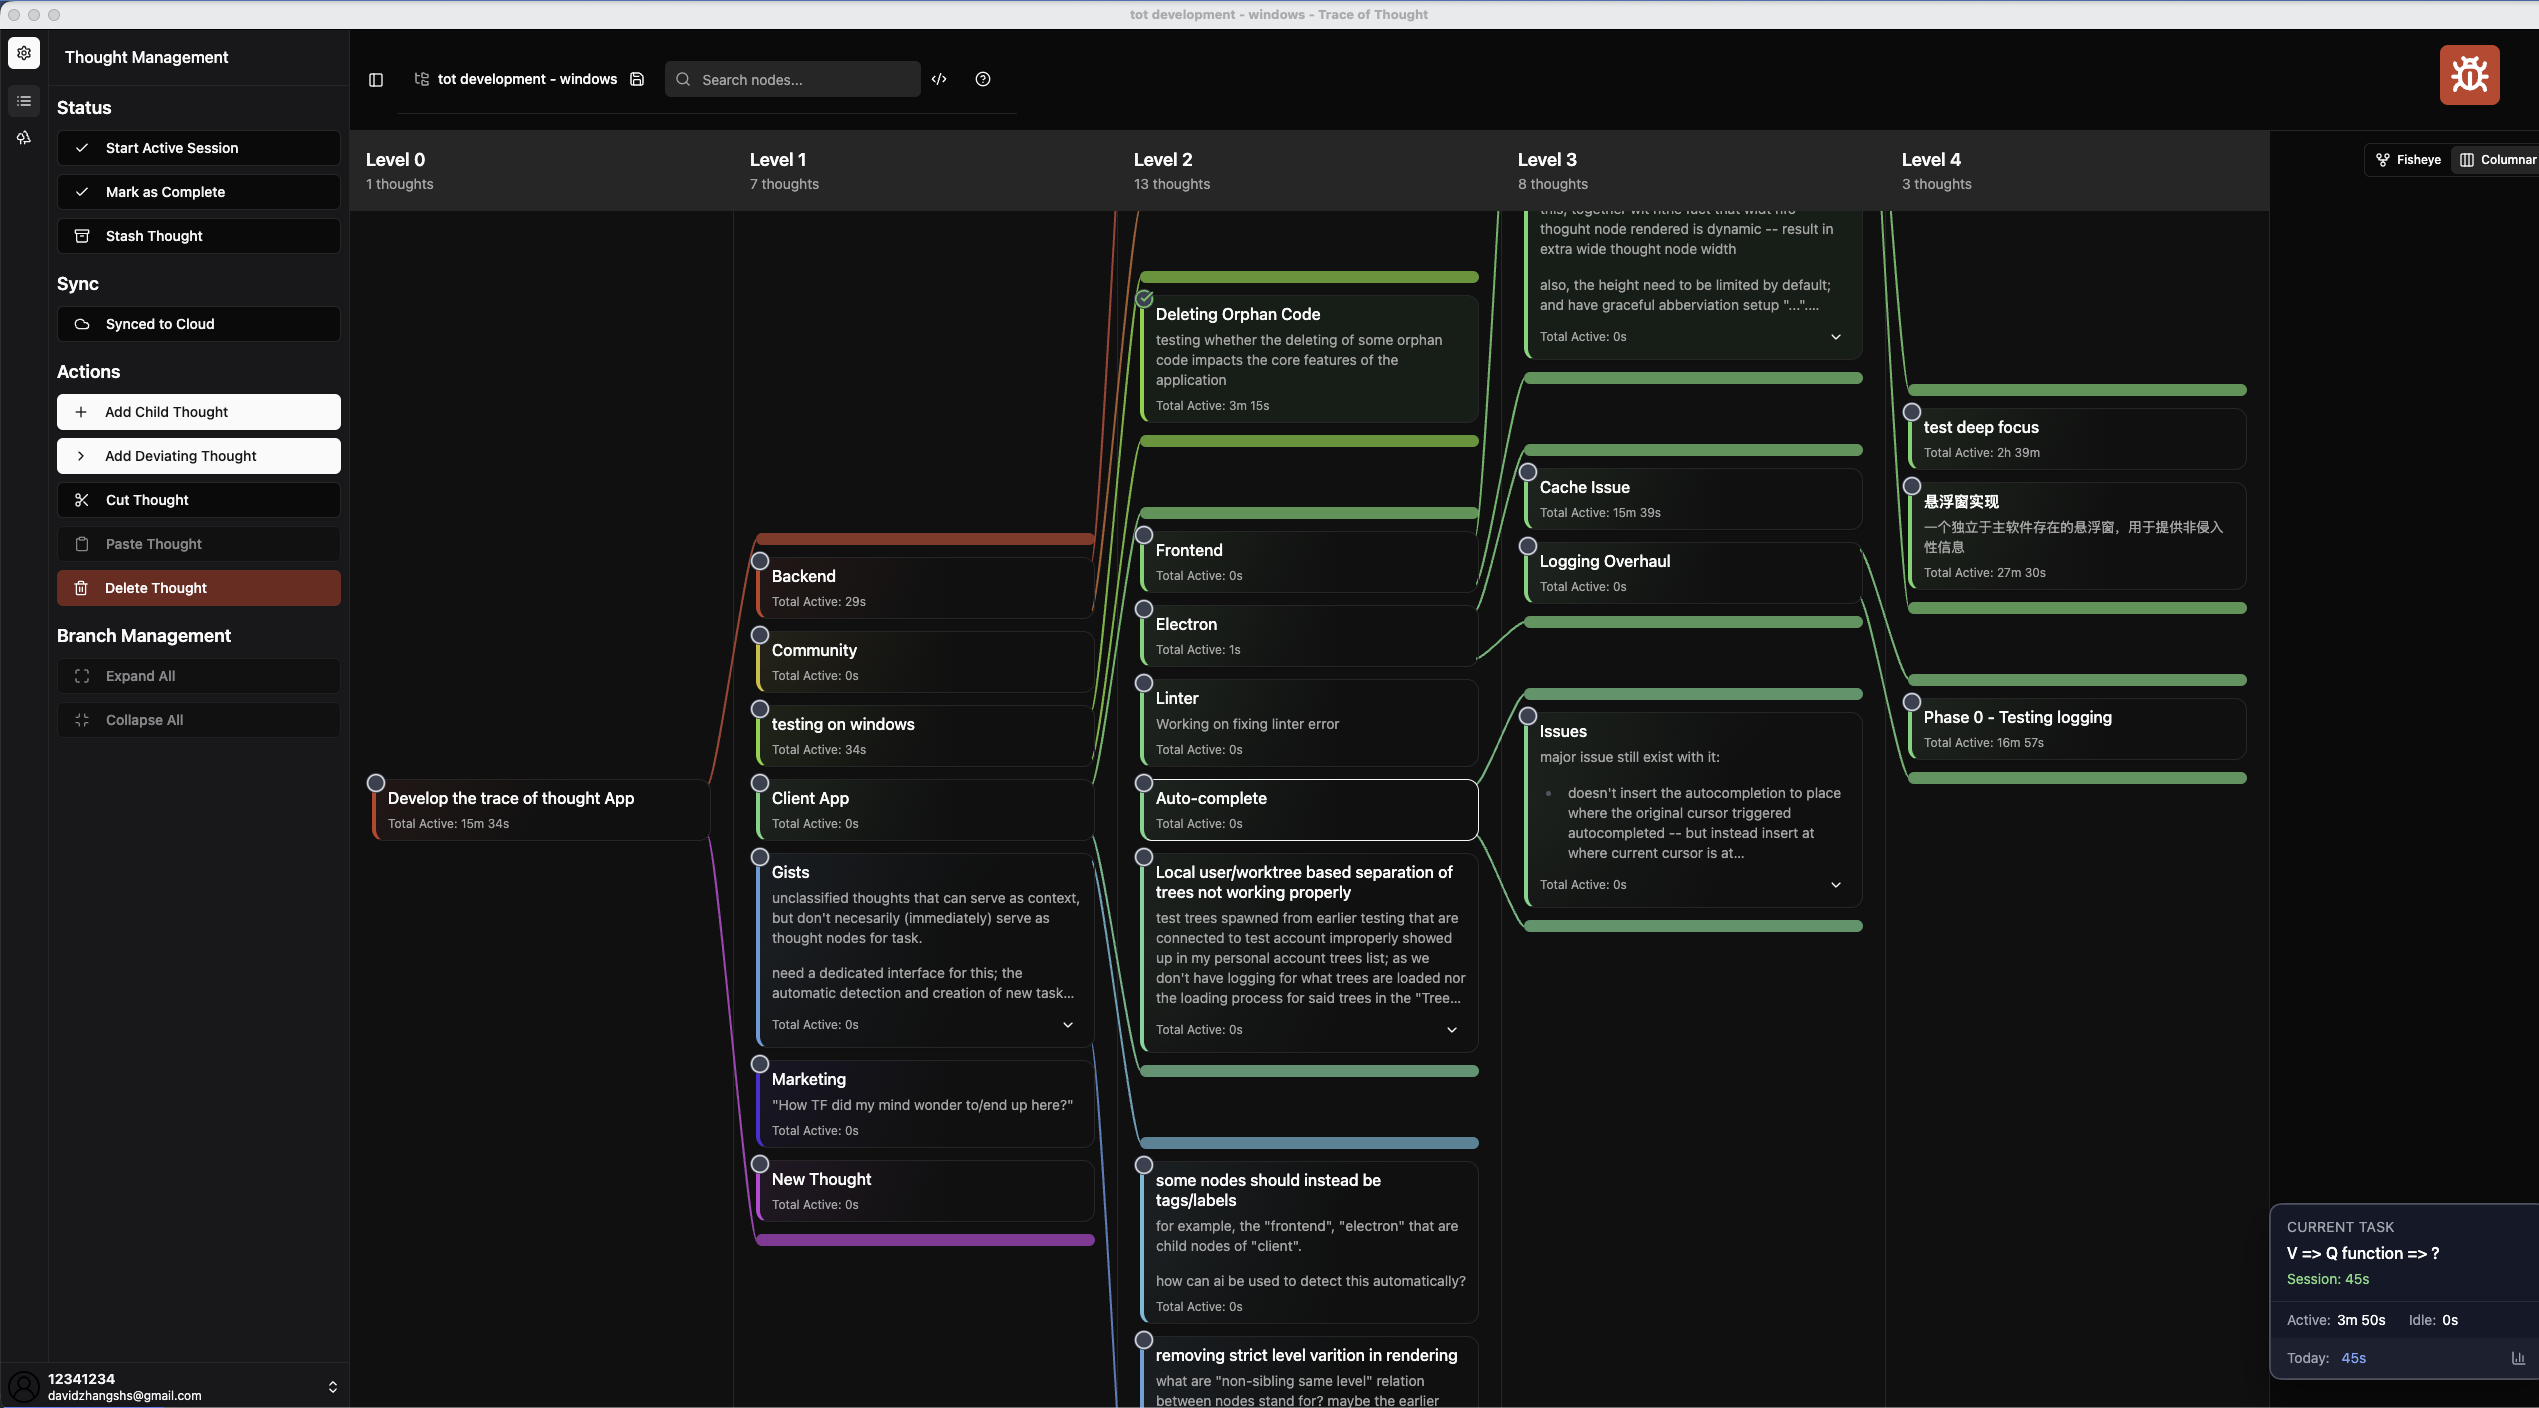The height and width of the screenshot is (1408, 2539).
Task: Select the Auto-complete thought node
Action: (x=1309, y=810)
